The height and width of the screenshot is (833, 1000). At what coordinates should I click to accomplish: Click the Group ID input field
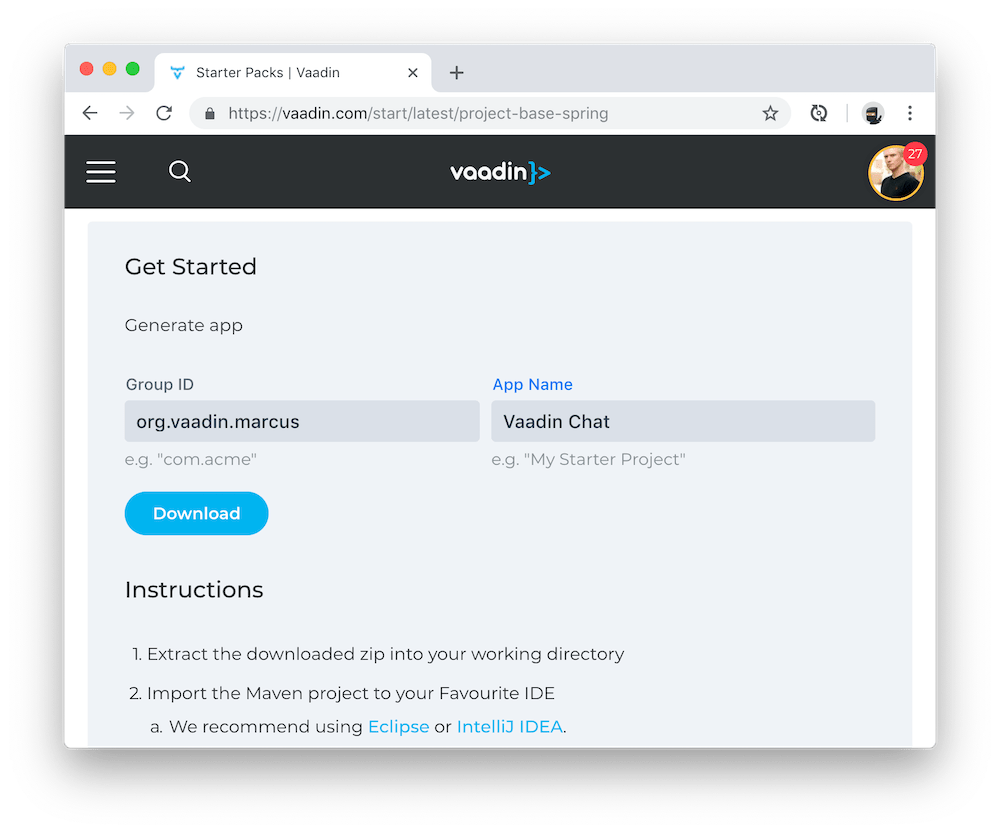coord(301,421)
